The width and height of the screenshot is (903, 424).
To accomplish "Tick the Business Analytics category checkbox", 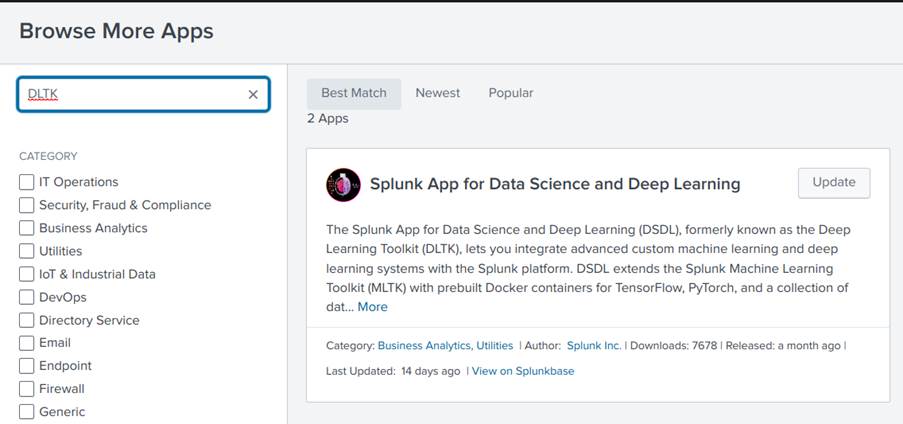I will tap(27, 228).
